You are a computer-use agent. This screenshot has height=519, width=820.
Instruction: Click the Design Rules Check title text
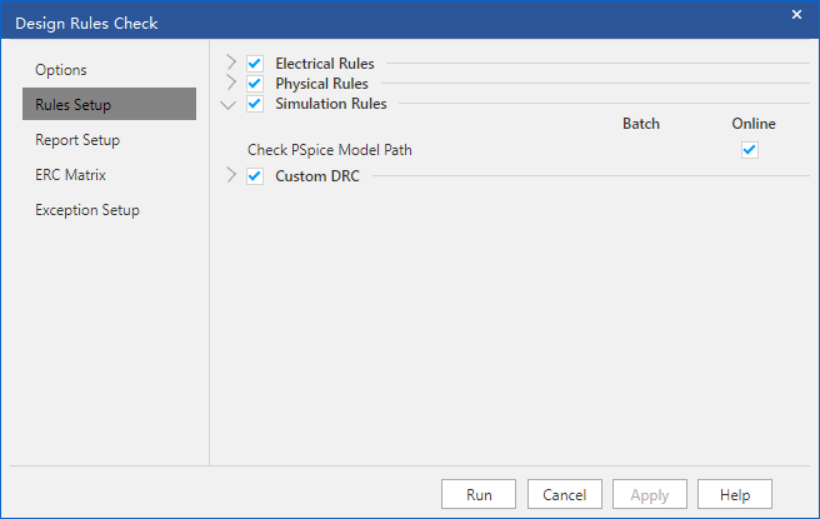(86, 24)
